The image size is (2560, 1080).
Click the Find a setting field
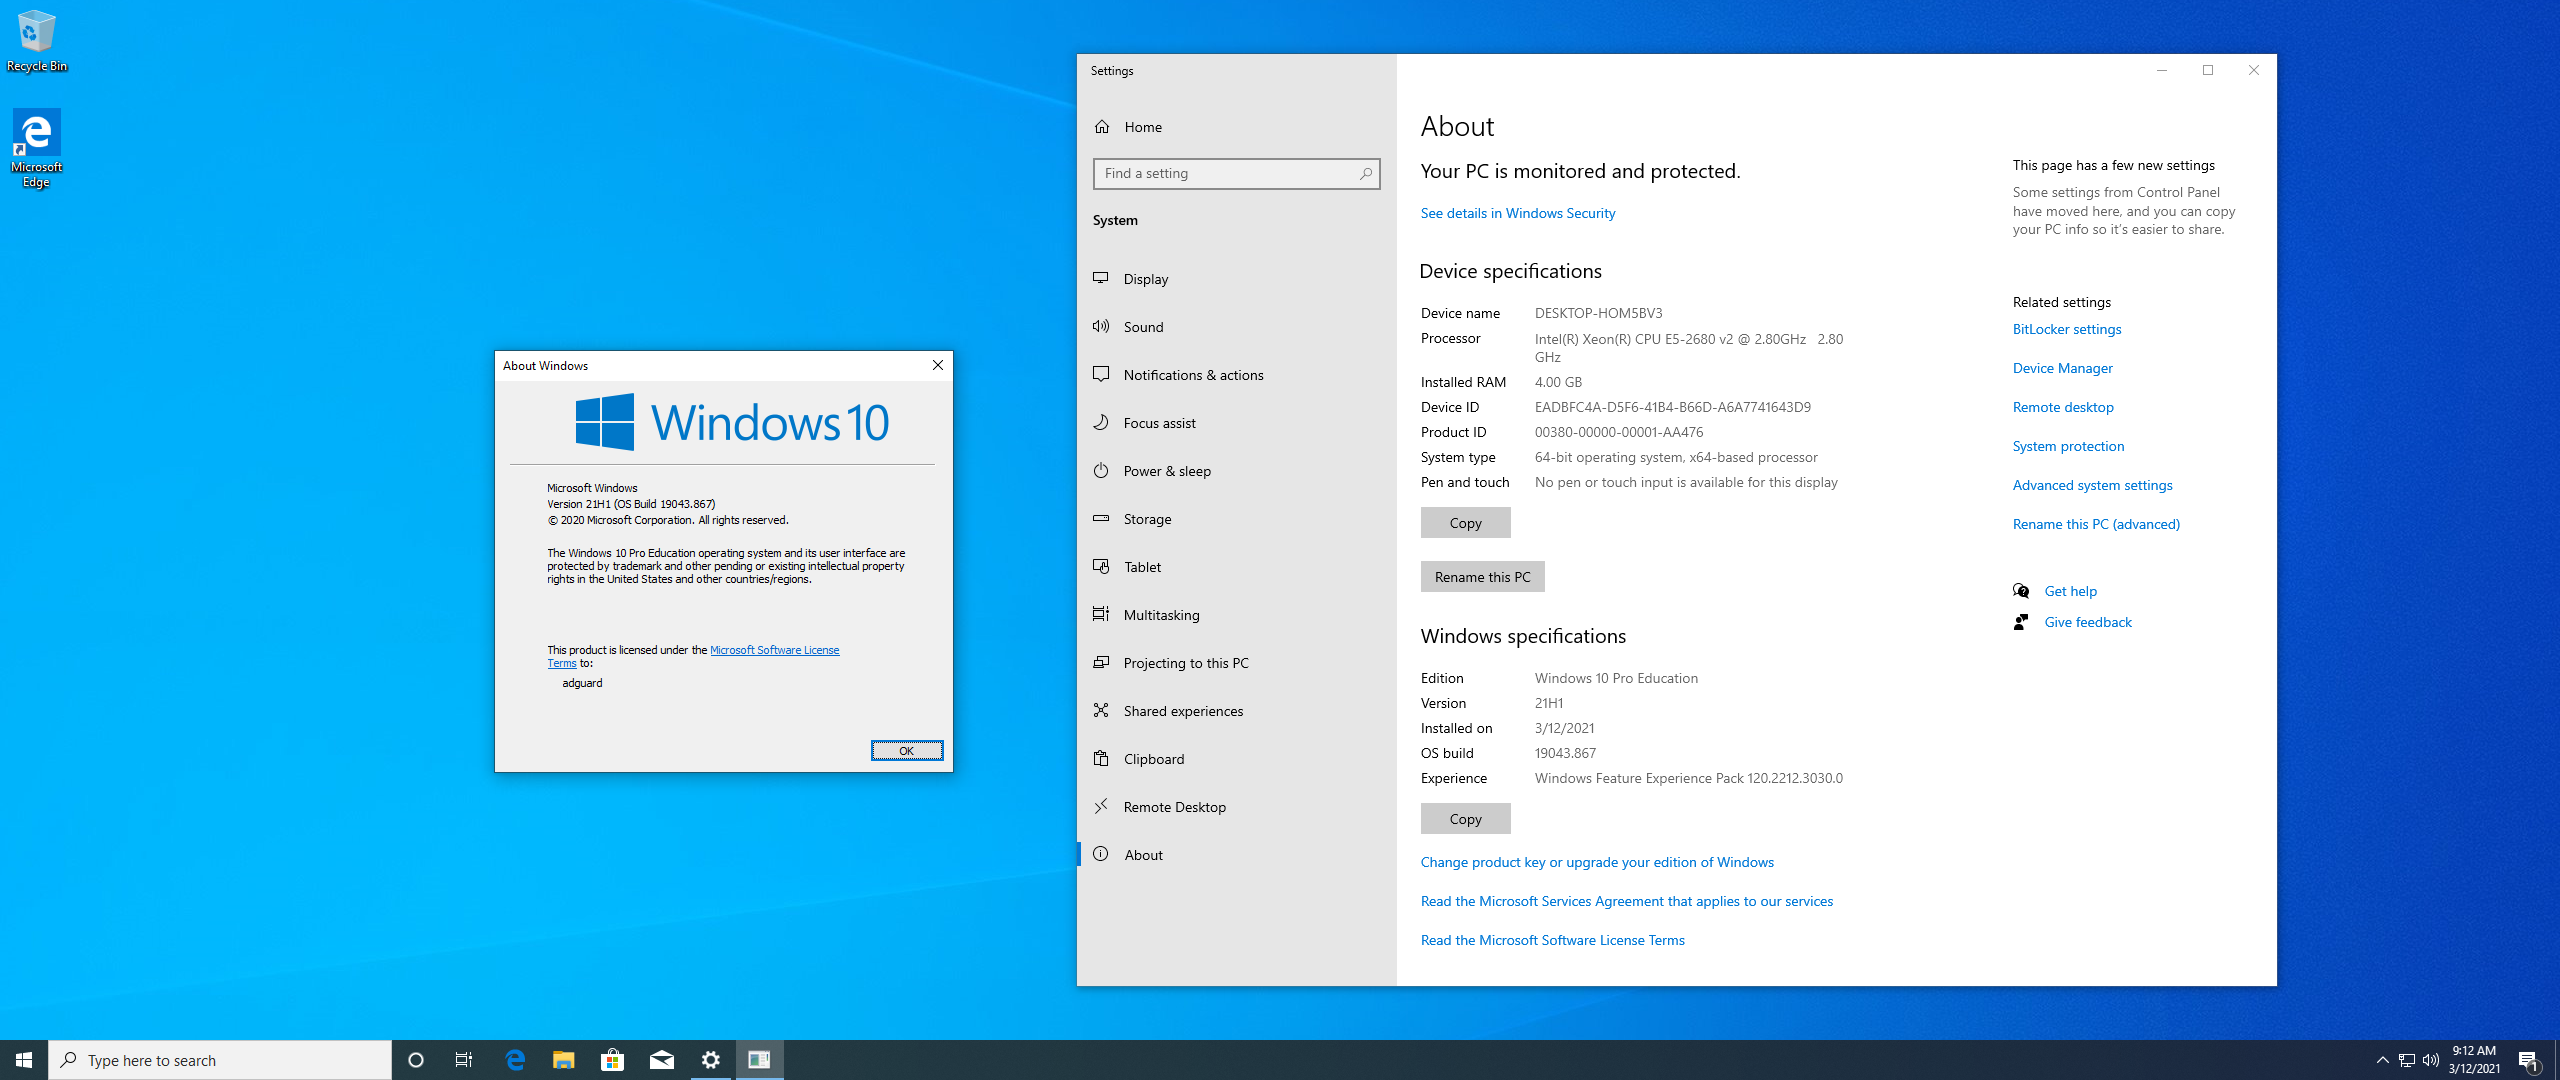[x=1236, y=174]
